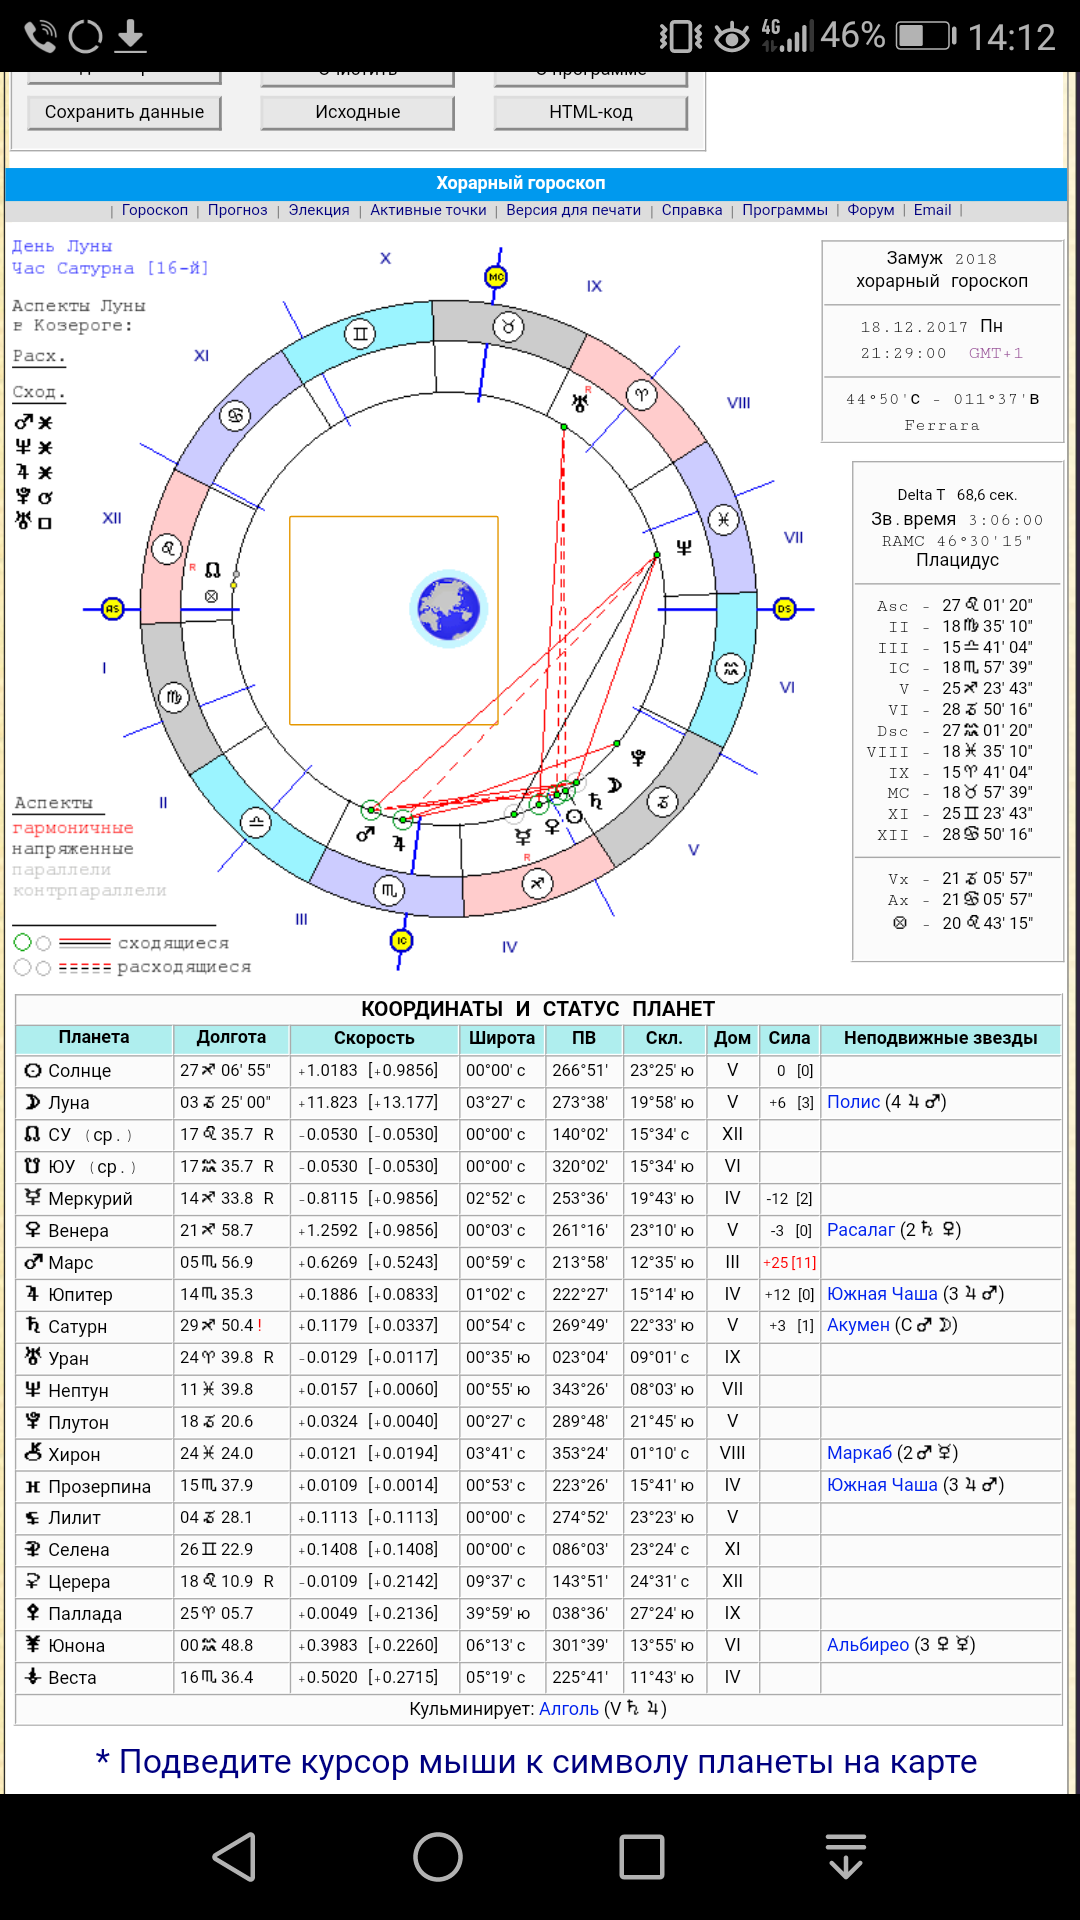
Task: Click the 'Долгота' column header
Action: (x=231, y=1038)
